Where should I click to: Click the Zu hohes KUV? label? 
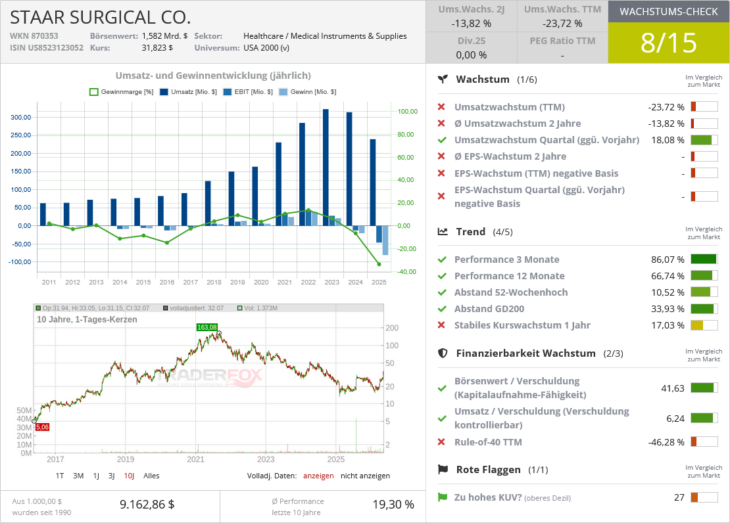(488, 497)
